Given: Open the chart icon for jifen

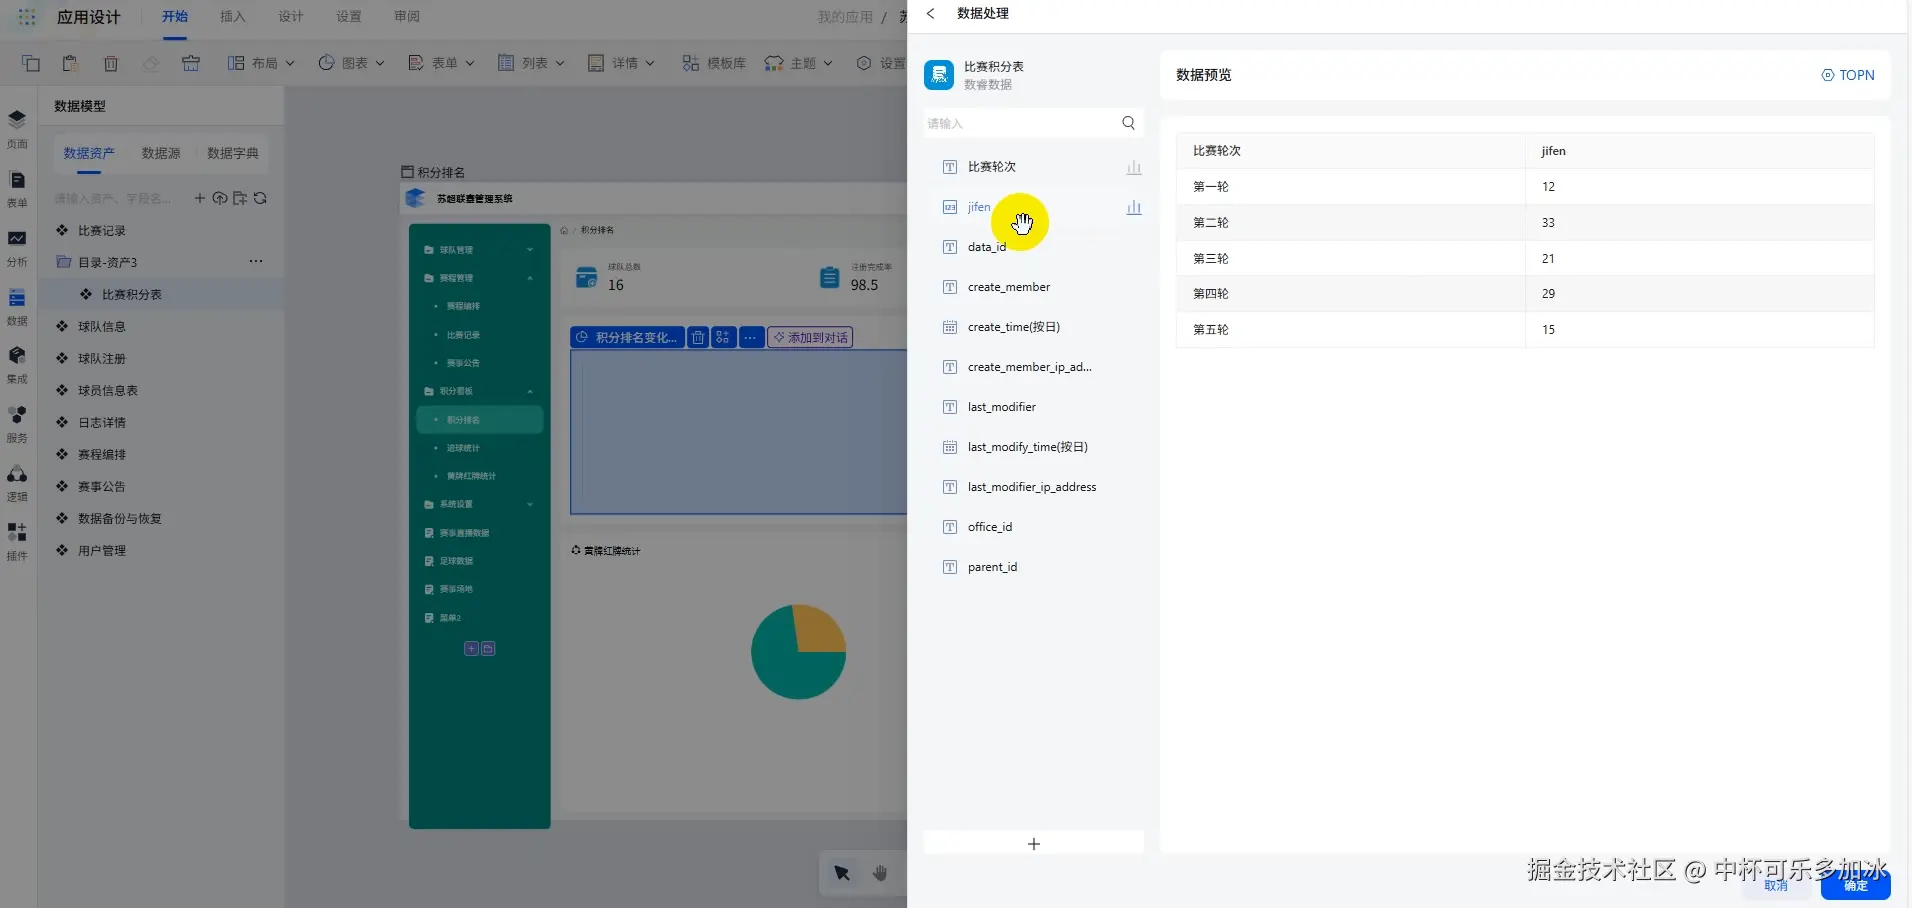Looking at the screenshot, I should (x=1134, y=208).
